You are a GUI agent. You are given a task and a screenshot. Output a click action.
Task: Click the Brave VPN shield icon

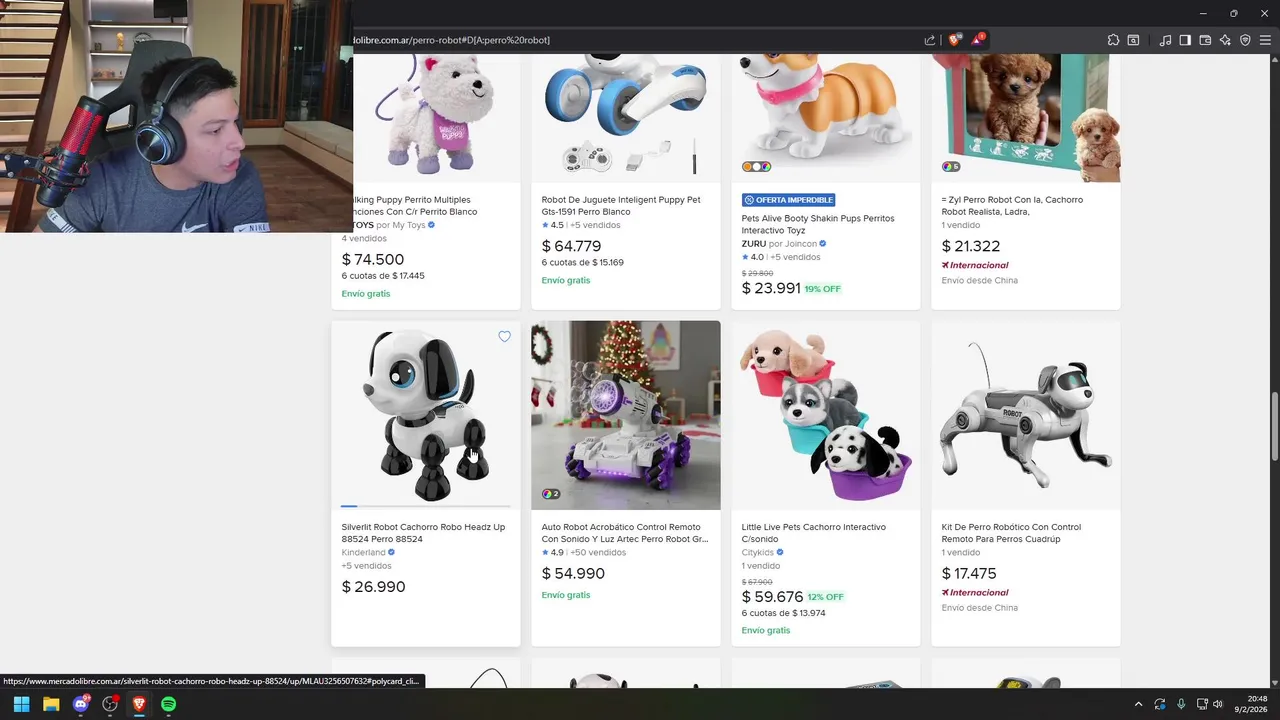(1245, 40)
